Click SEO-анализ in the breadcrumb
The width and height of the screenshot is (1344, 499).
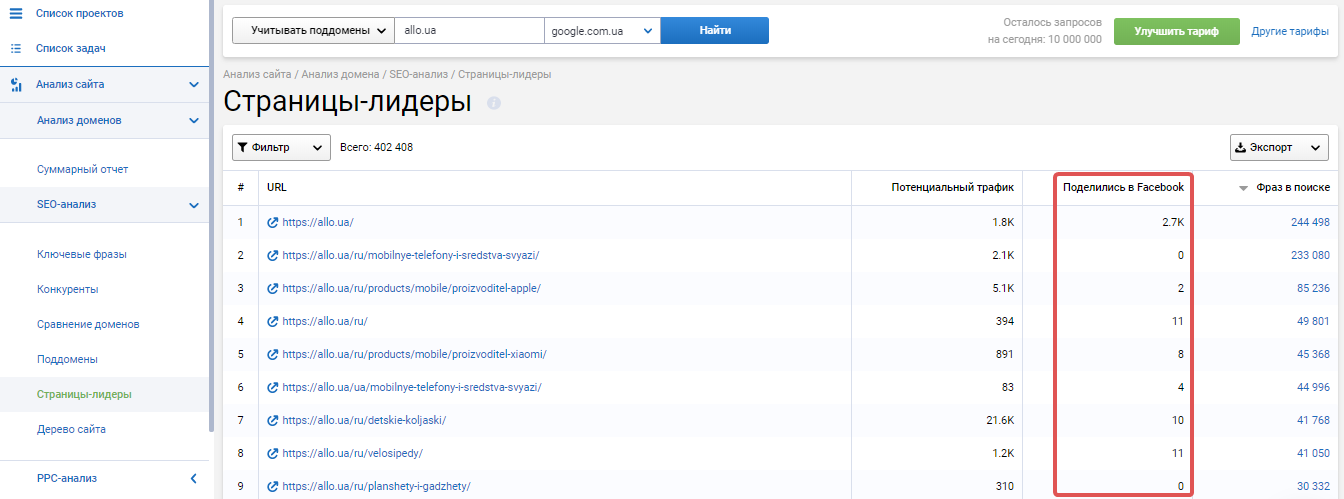click(420, 74)
